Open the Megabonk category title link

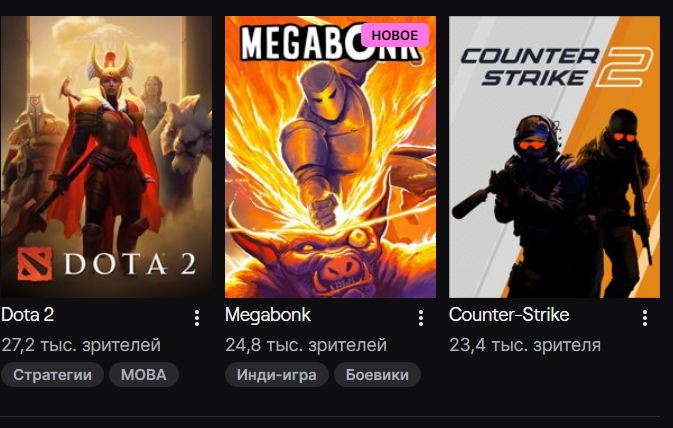268,315
